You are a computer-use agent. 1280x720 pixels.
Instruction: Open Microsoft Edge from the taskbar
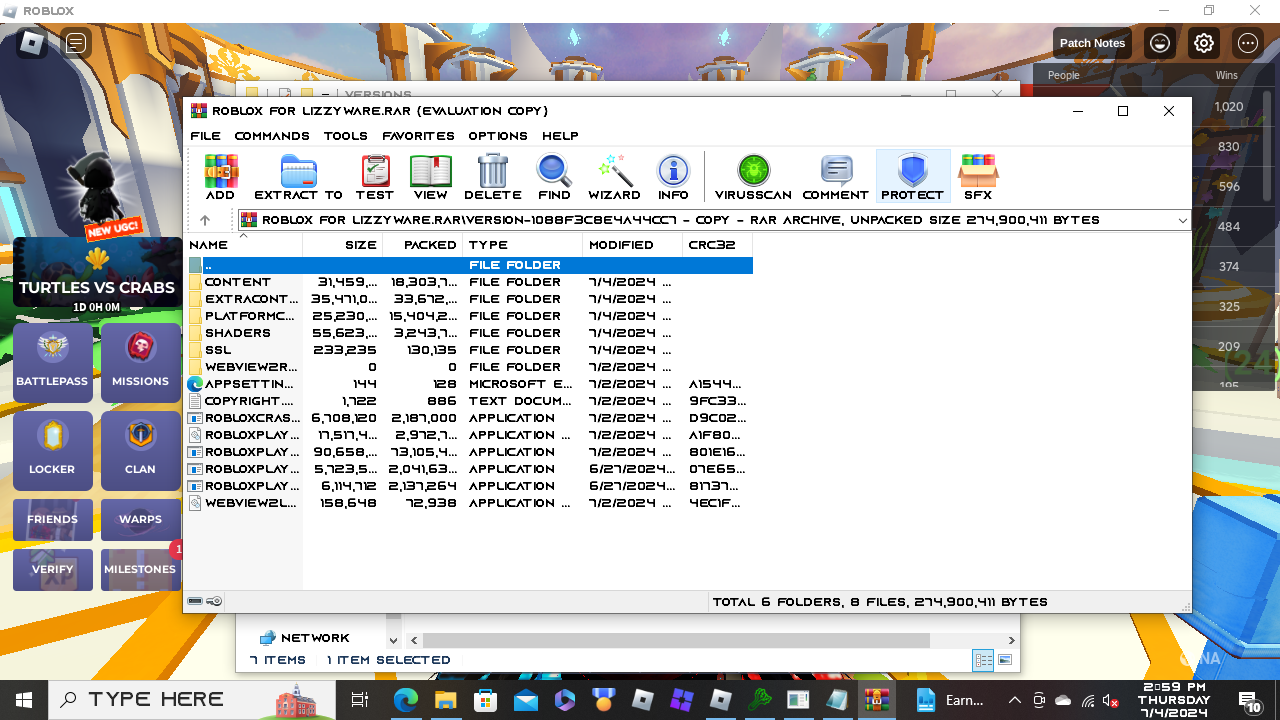pos(405,700)
